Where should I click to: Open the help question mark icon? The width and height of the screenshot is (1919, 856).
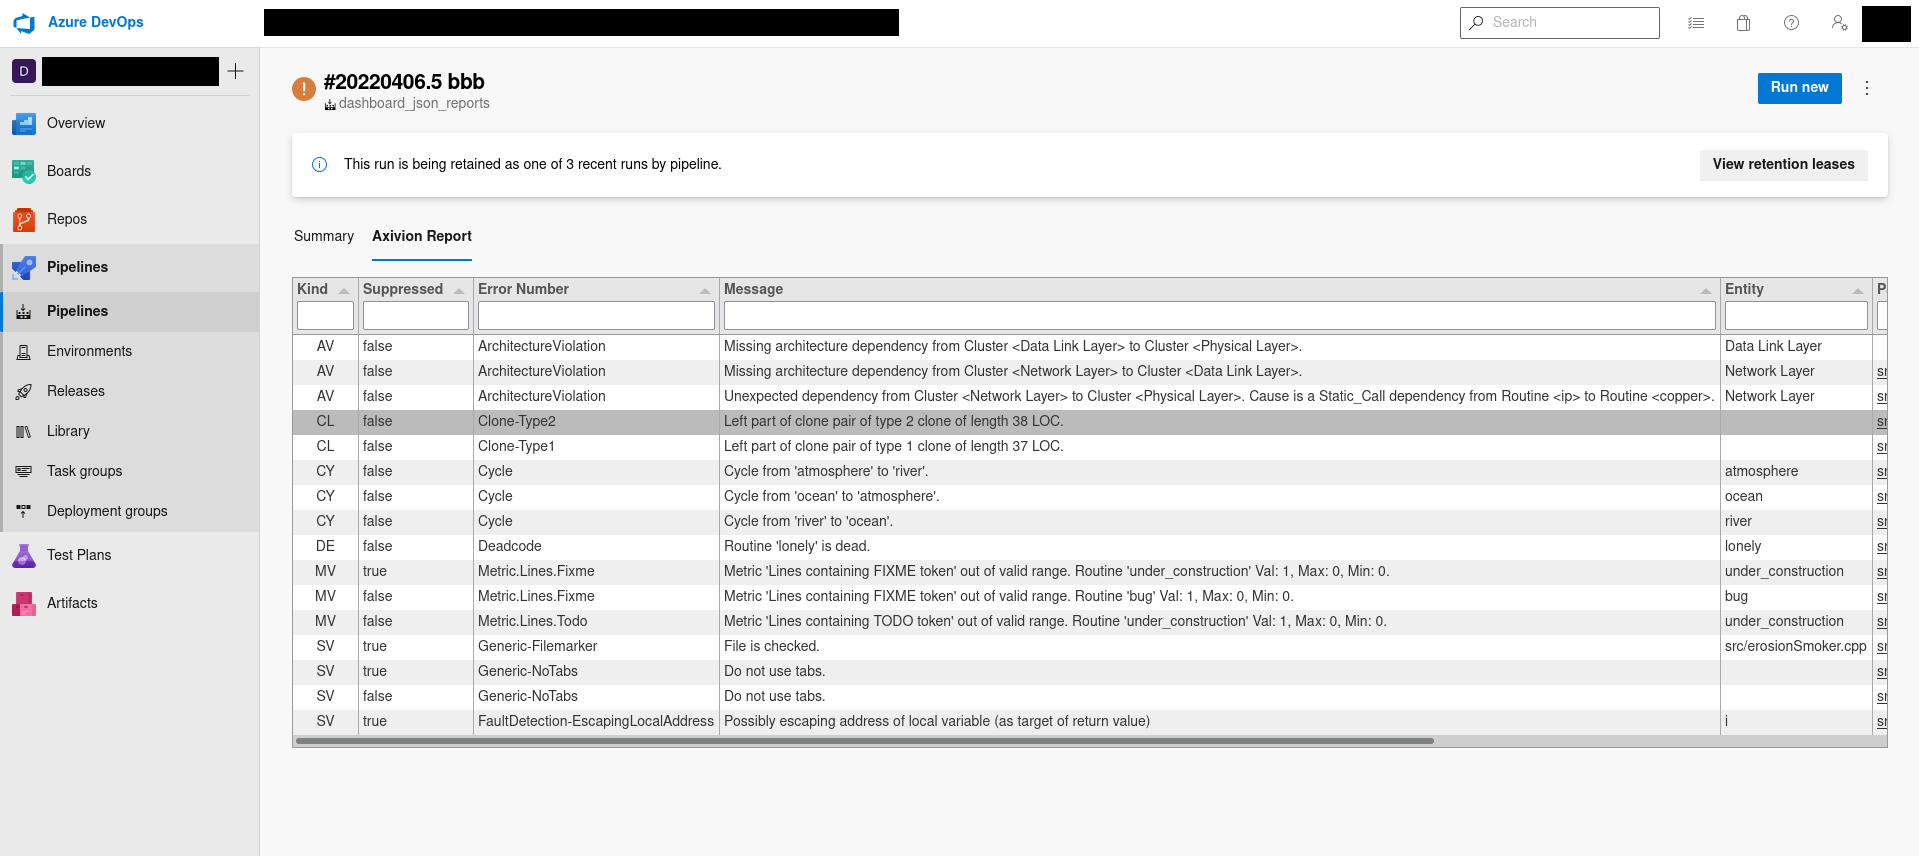click(x=1791, y=23)
